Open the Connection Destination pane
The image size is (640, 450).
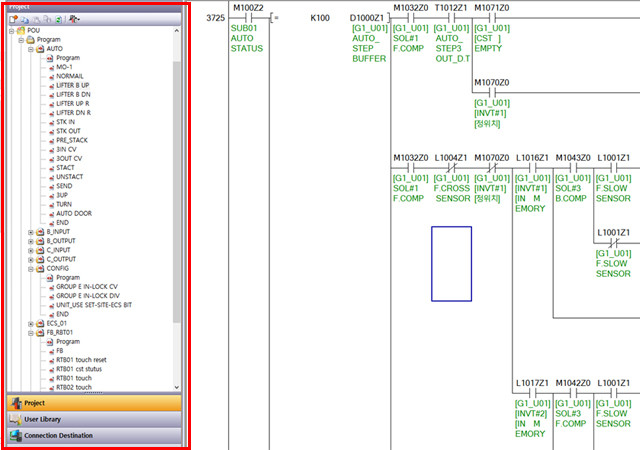coord(94,436)
